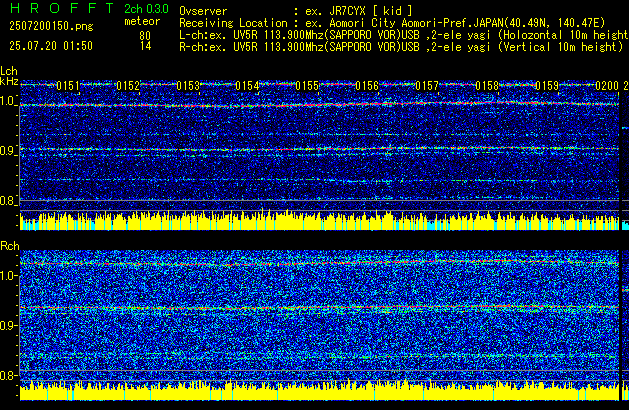
Task: Click the 0154 time marker
Action: click(x=248, y=86)
